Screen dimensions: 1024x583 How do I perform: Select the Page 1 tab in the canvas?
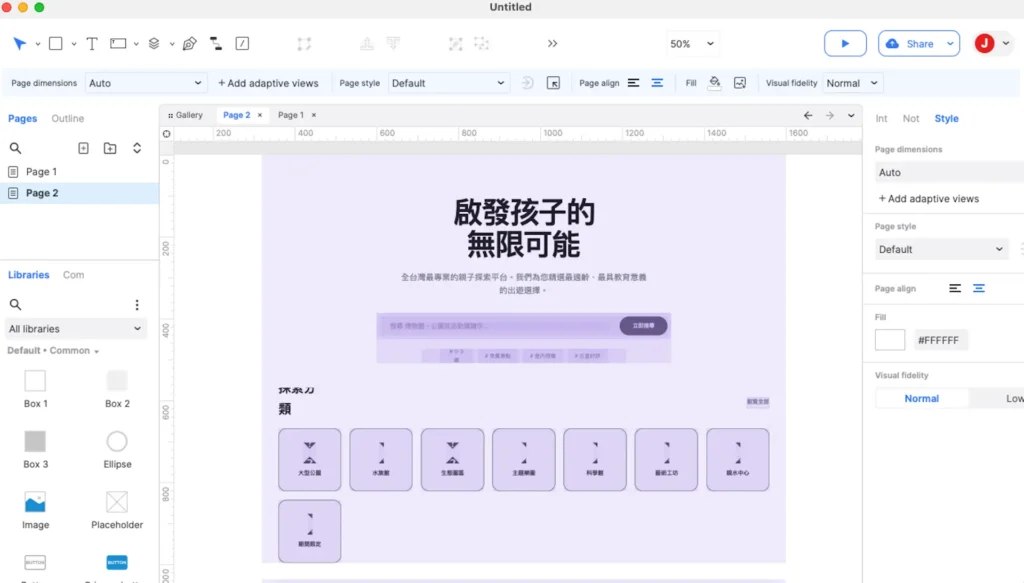290,115
